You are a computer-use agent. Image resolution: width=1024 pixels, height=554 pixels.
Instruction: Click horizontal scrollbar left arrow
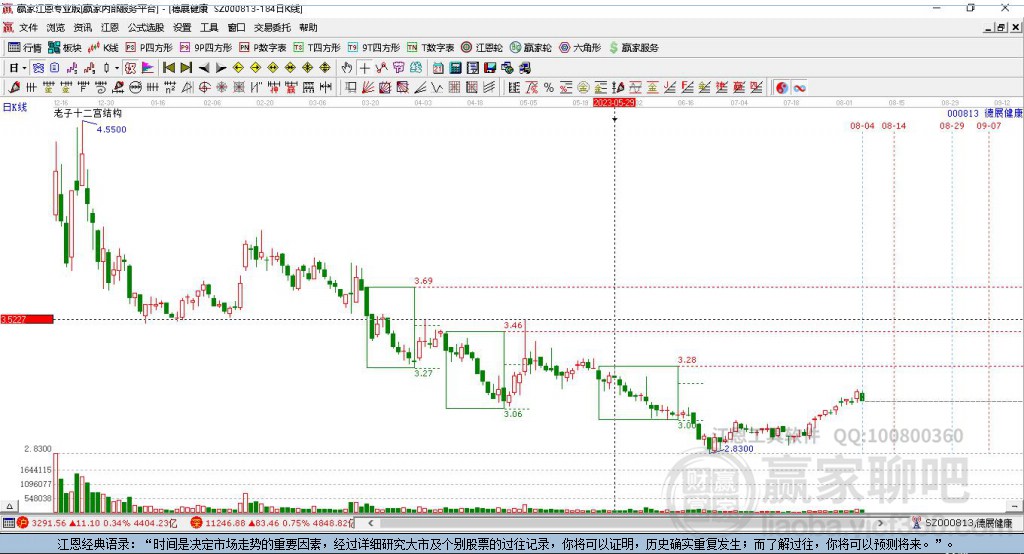click(x=371, y=523)
